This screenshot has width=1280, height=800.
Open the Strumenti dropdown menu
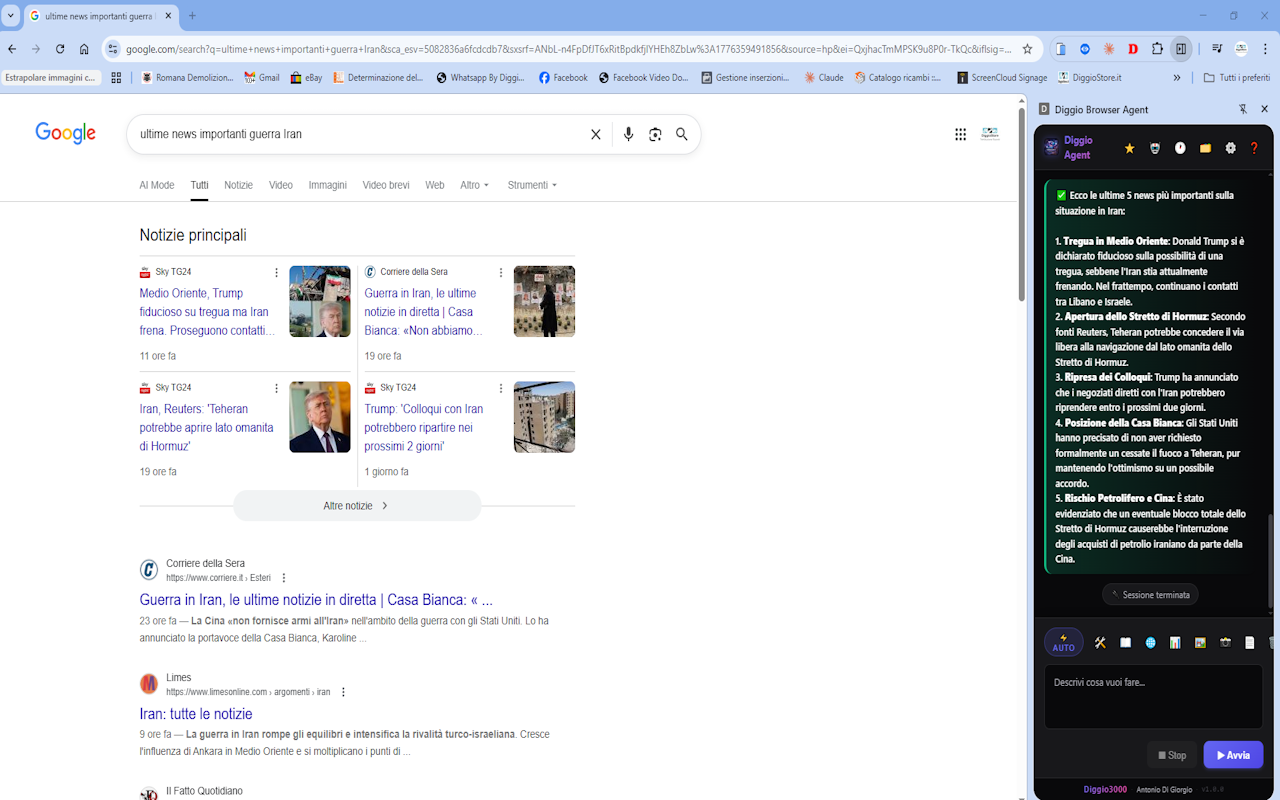coord(532,185)
